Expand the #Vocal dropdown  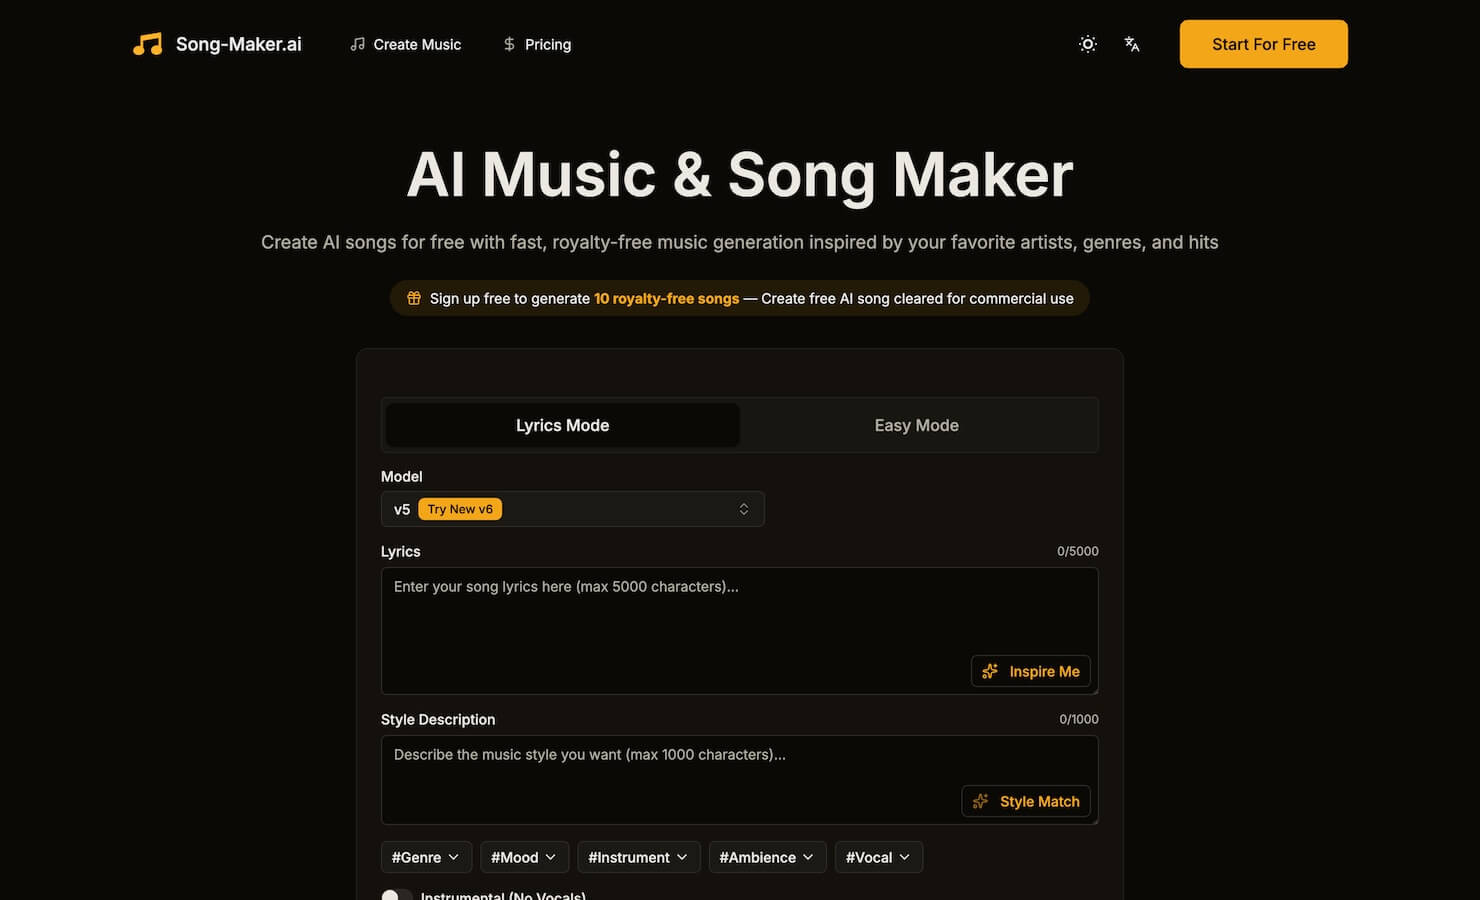tap(878, 857)
